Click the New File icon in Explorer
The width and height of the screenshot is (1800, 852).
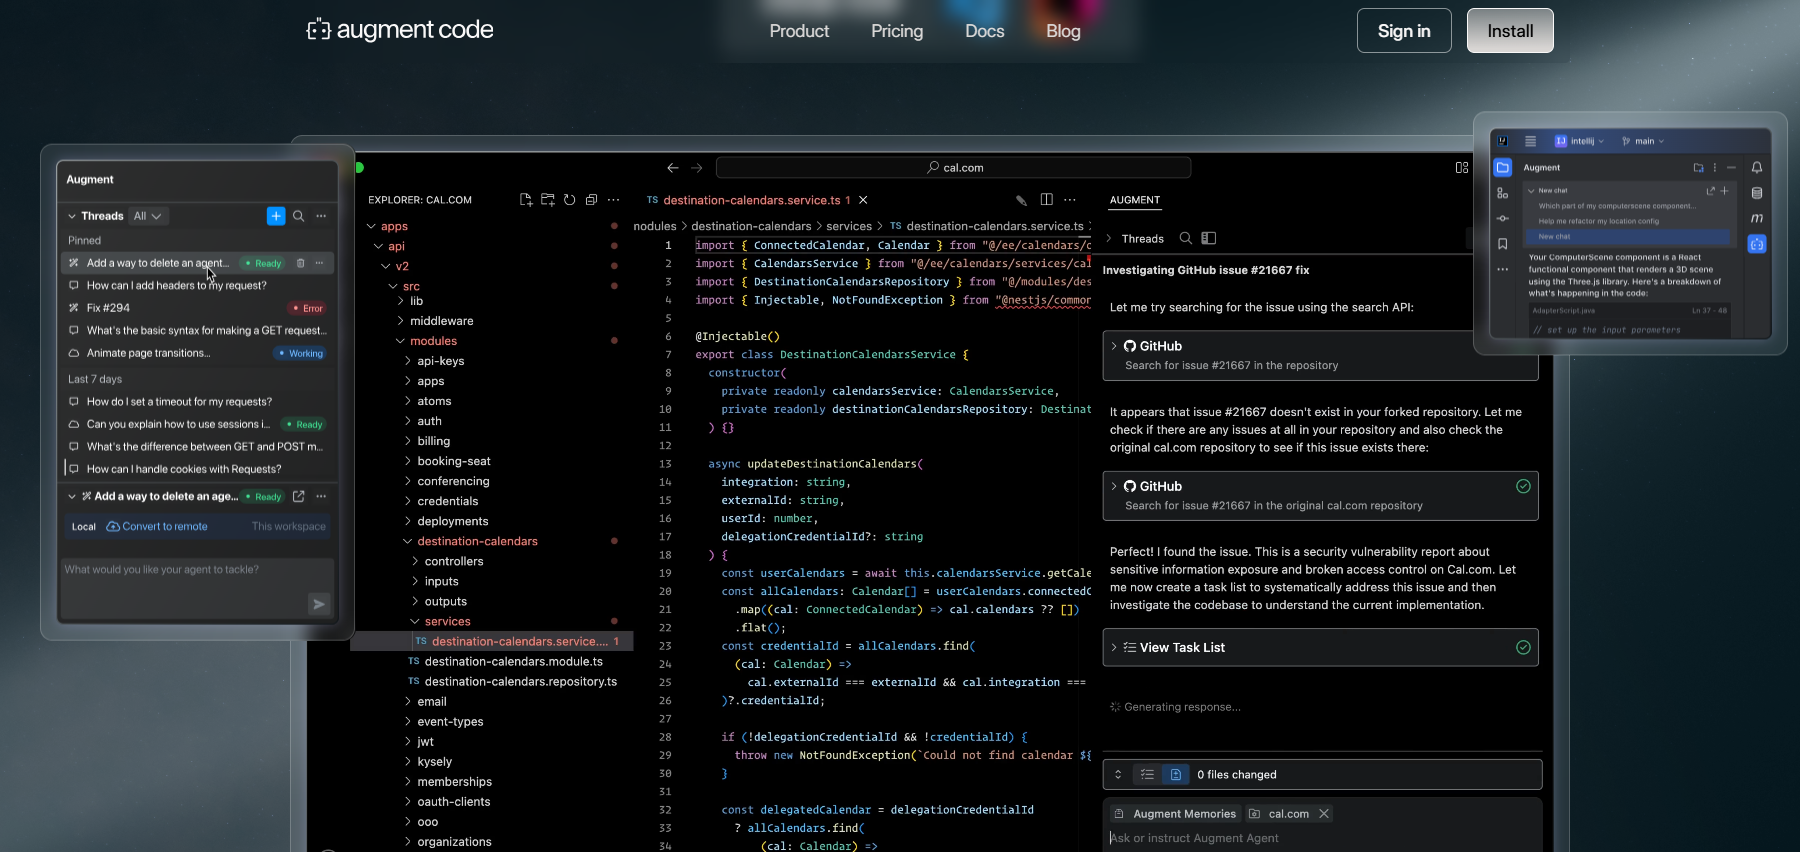coord(526,200)
